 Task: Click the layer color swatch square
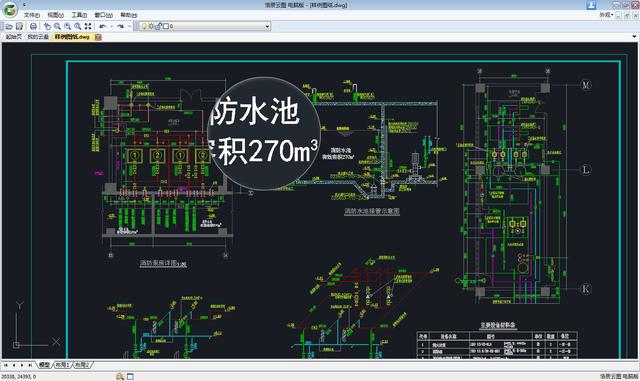(x=165, y=26)
